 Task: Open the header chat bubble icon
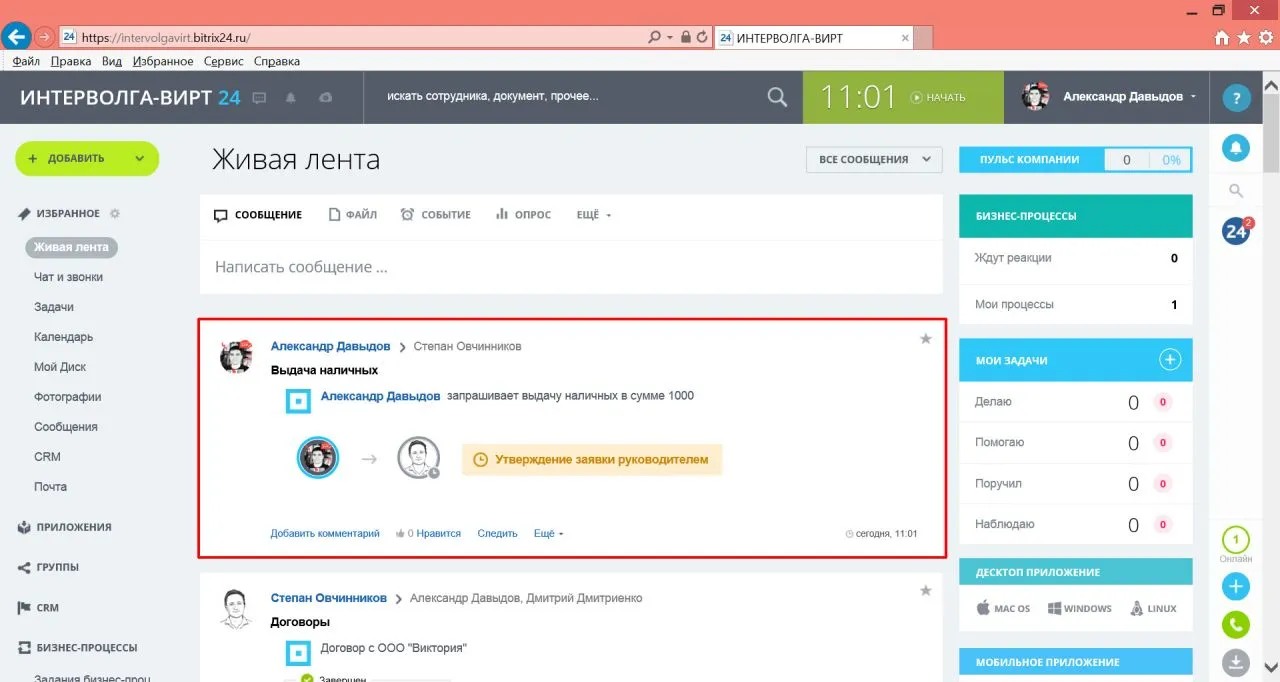pyautogui.click(x=259, y=98)
